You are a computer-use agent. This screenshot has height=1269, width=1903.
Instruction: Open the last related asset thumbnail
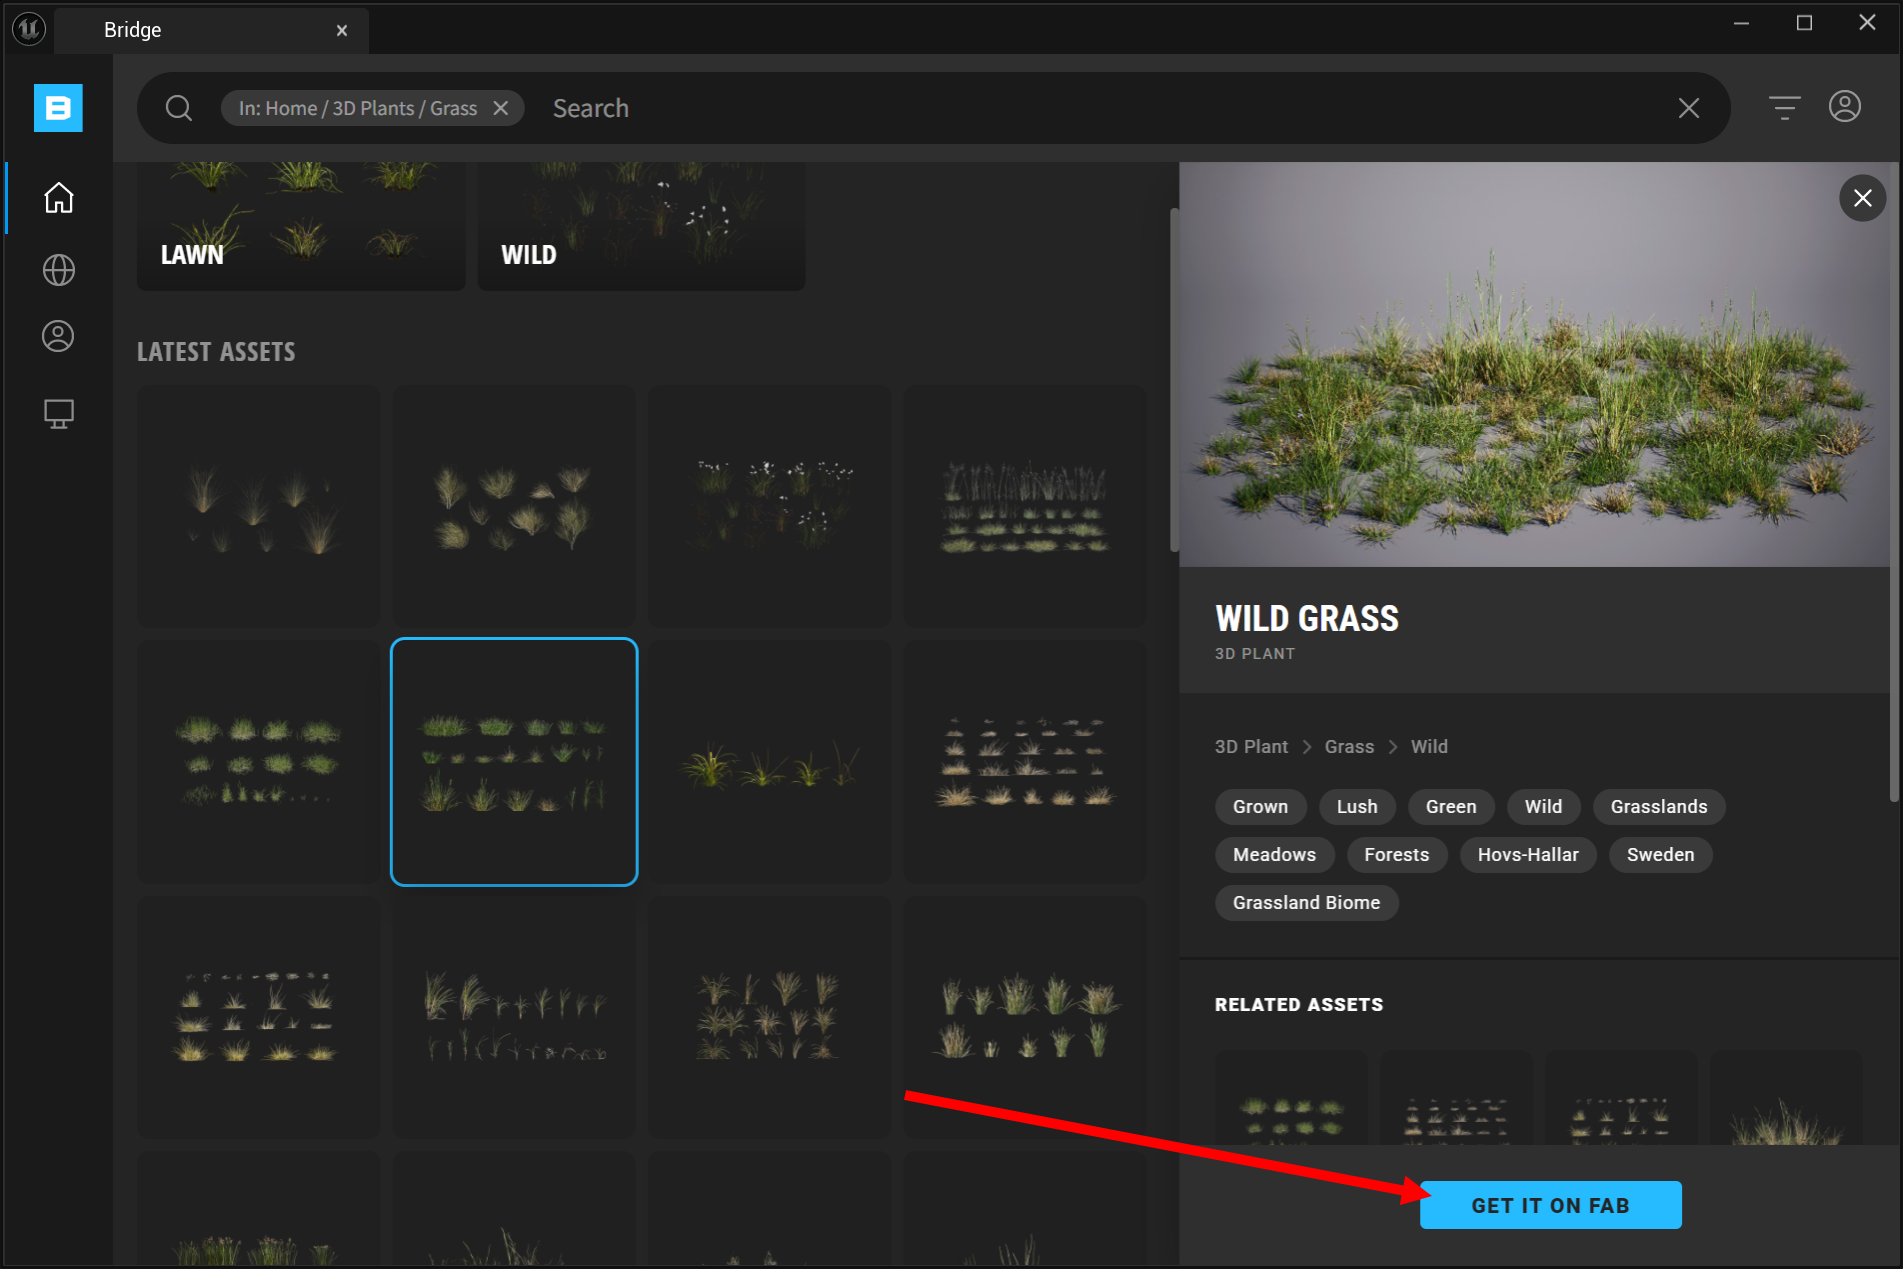[x=1786, y=1097]
